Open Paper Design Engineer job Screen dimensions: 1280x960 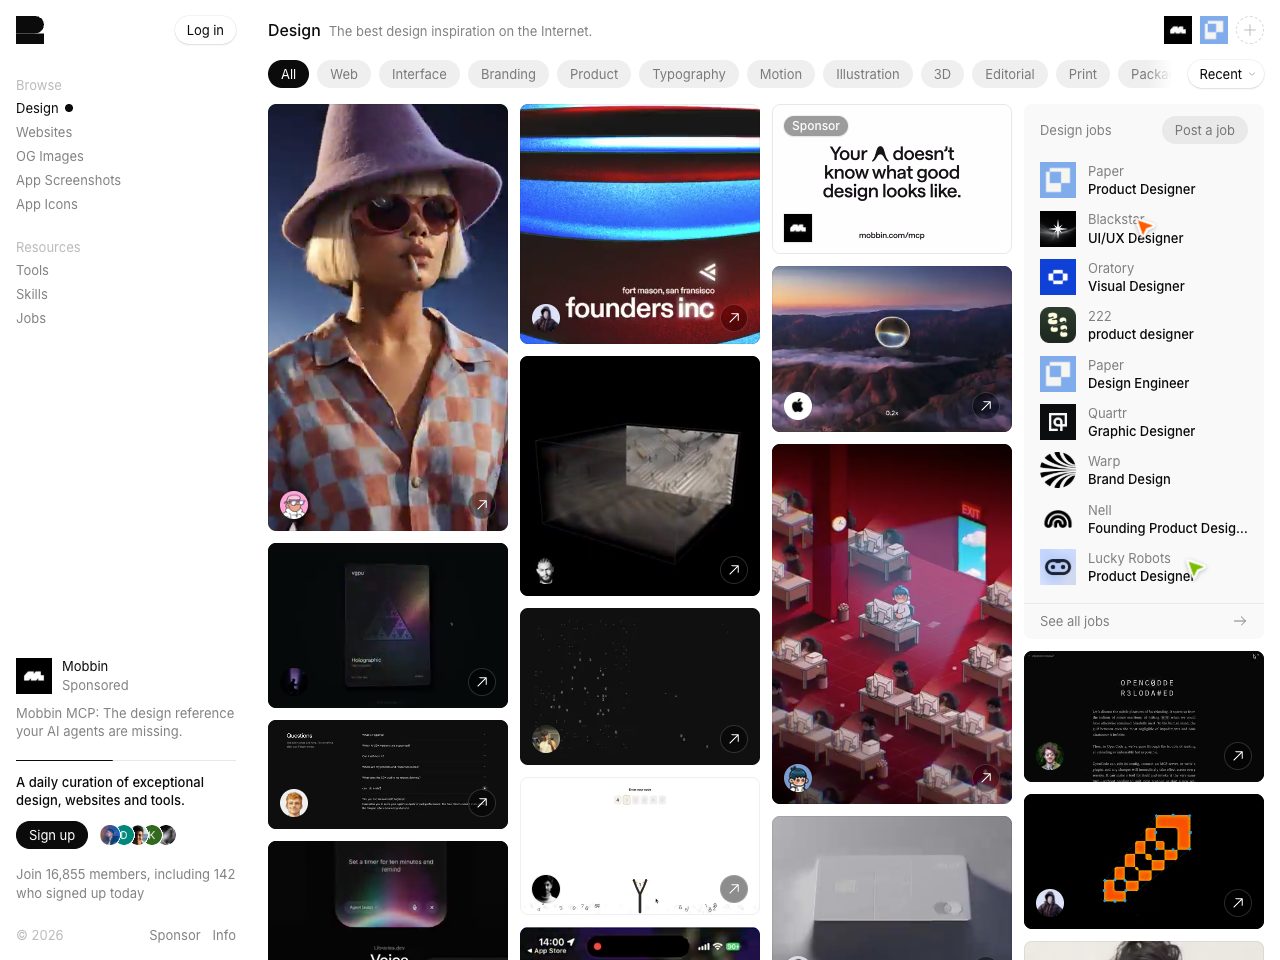click(x=1144, y=374)
